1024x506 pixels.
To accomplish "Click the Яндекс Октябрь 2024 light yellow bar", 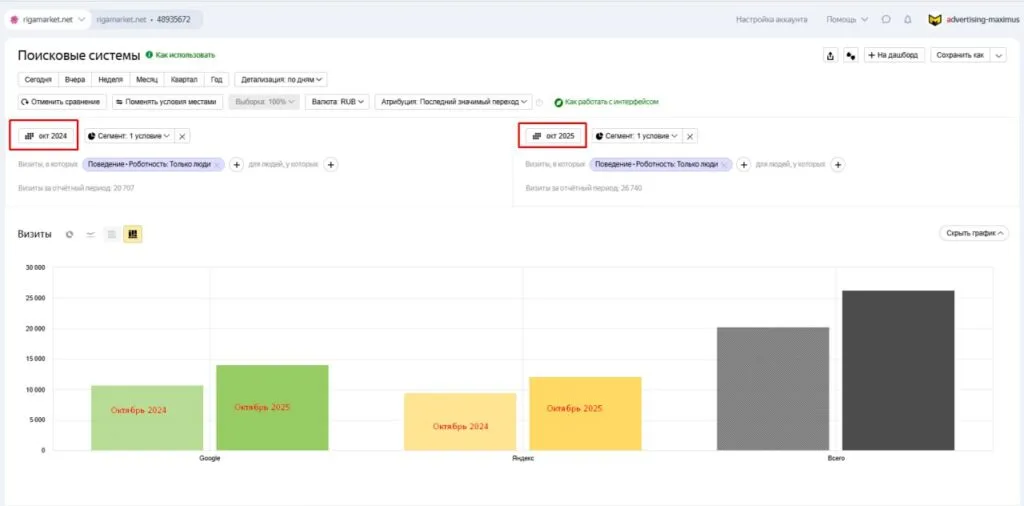I will tap(460, 422).
